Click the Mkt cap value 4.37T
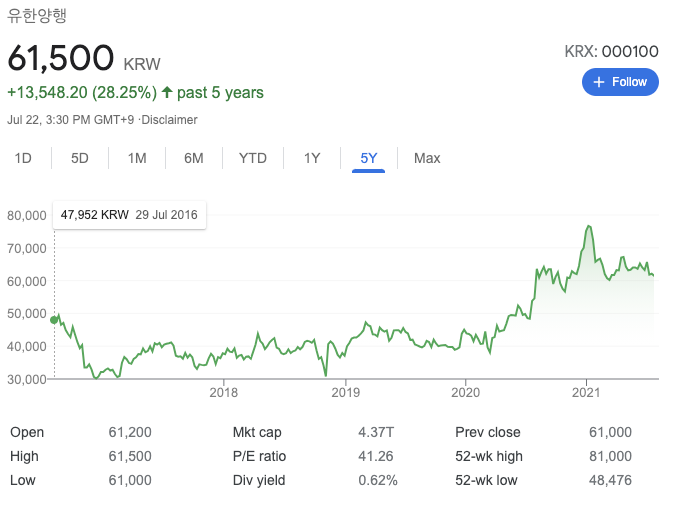 376,432
